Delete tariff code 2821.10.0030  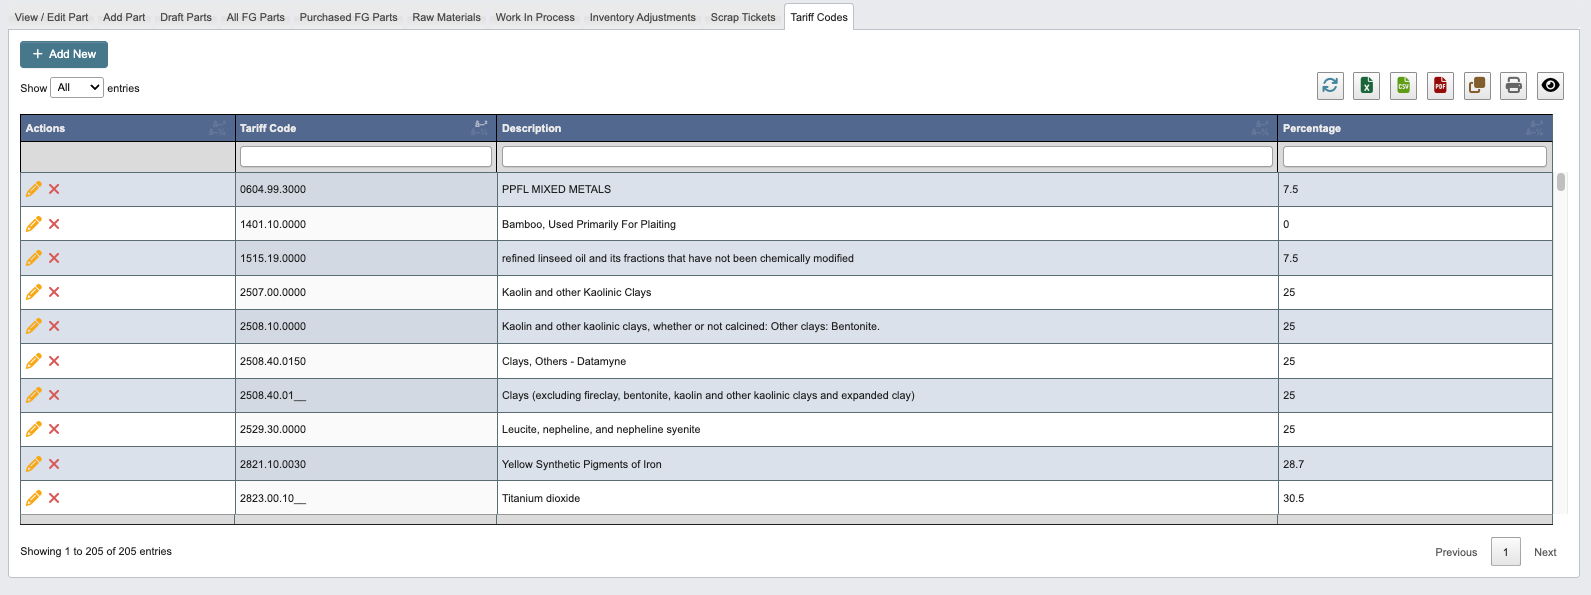(54, 464)
